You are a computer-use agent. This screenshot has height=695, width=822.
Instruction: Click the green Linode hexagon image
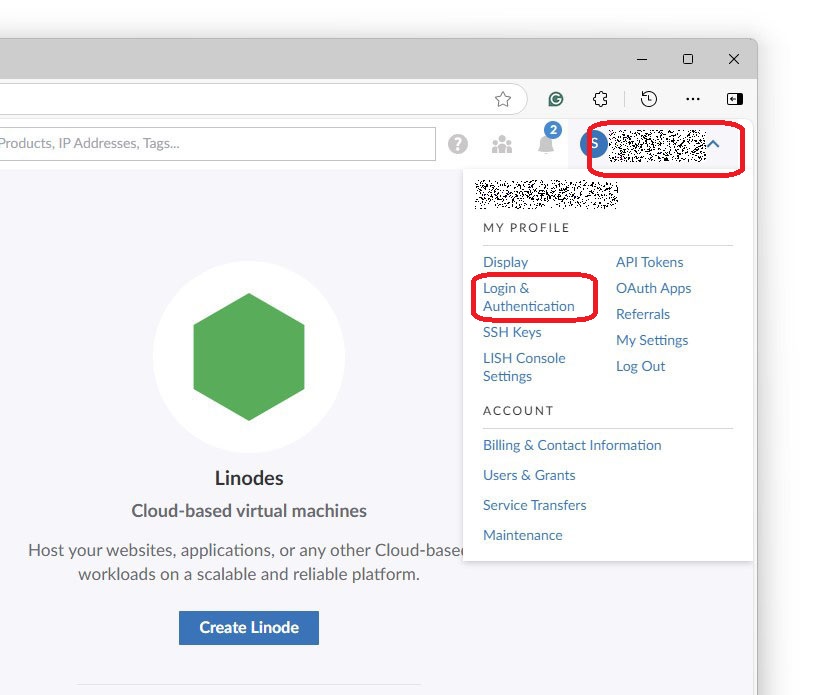tap(249, 356)
